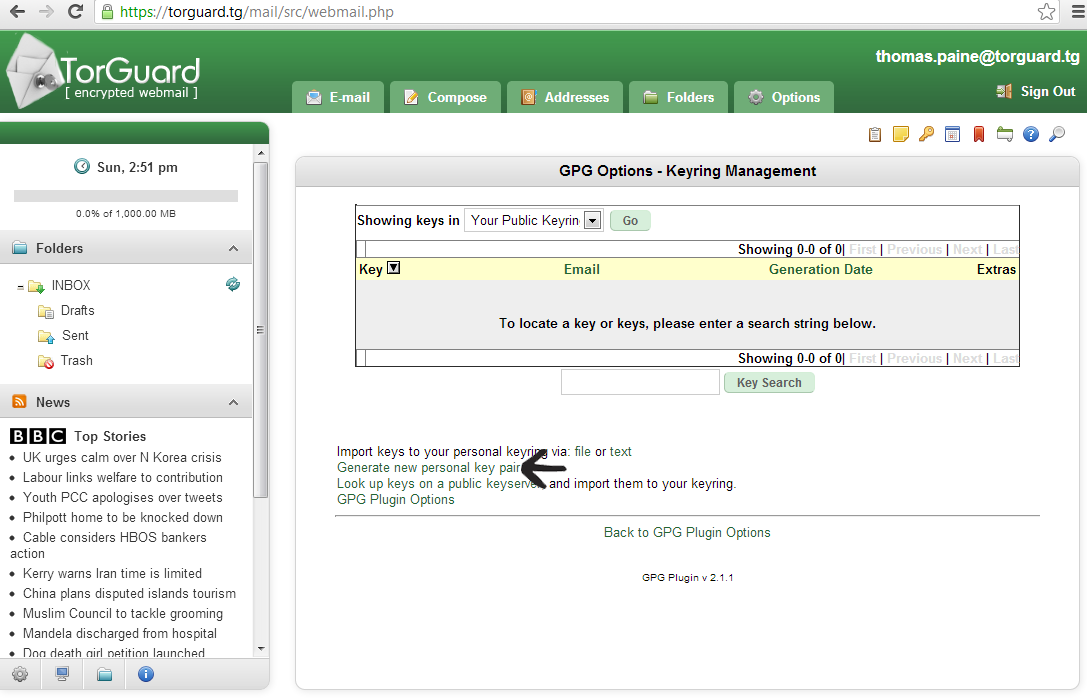Collapse the News panel
The width and height of the screenshot is (1087, 698).
[x=233, y=402]
